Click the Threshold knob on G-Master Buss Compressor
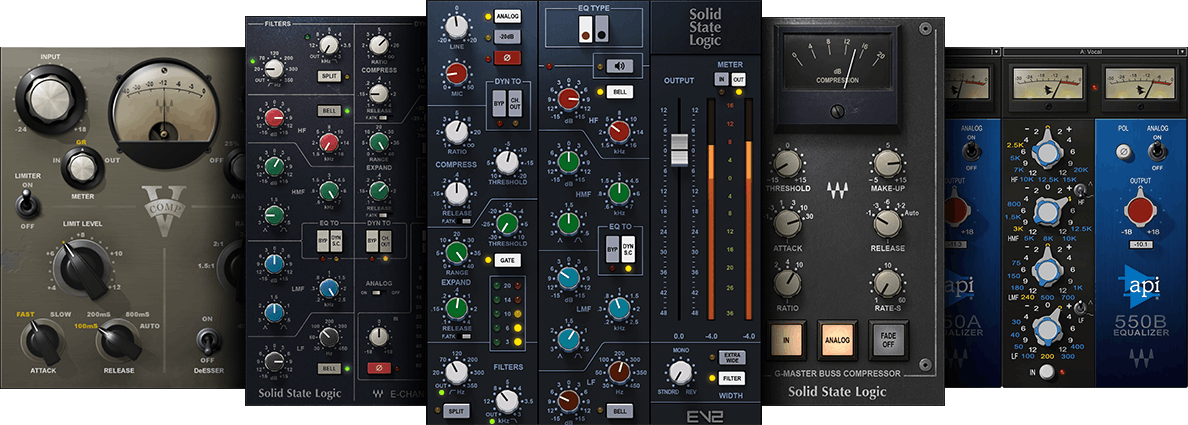The width and height of the screenshot is (1188, 425). tap(787, 163)
